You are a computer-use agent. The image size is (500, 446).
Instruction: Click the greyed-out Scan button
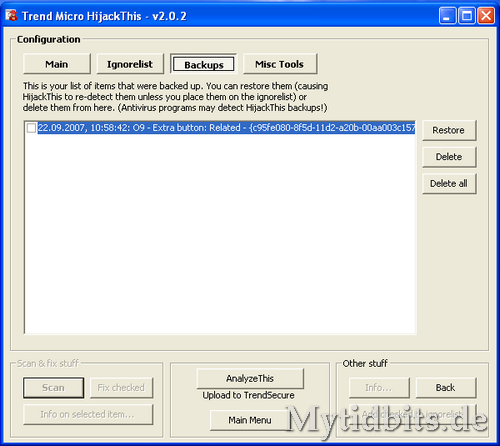[x=53, y=387]
